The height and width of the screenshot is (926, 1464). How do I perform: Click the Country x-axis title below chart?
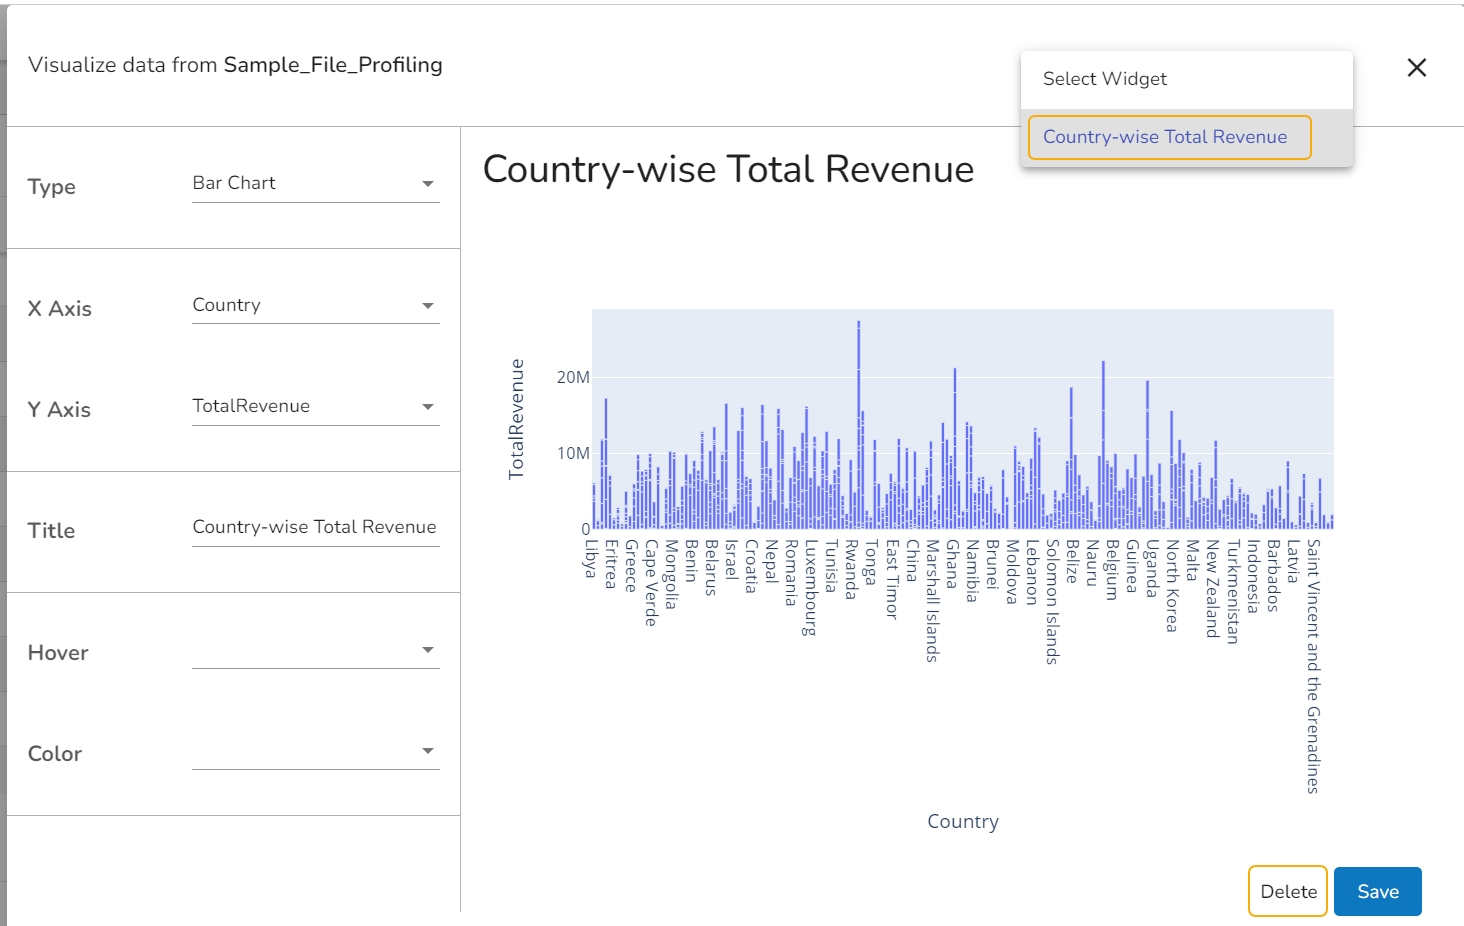coord(962,822)
